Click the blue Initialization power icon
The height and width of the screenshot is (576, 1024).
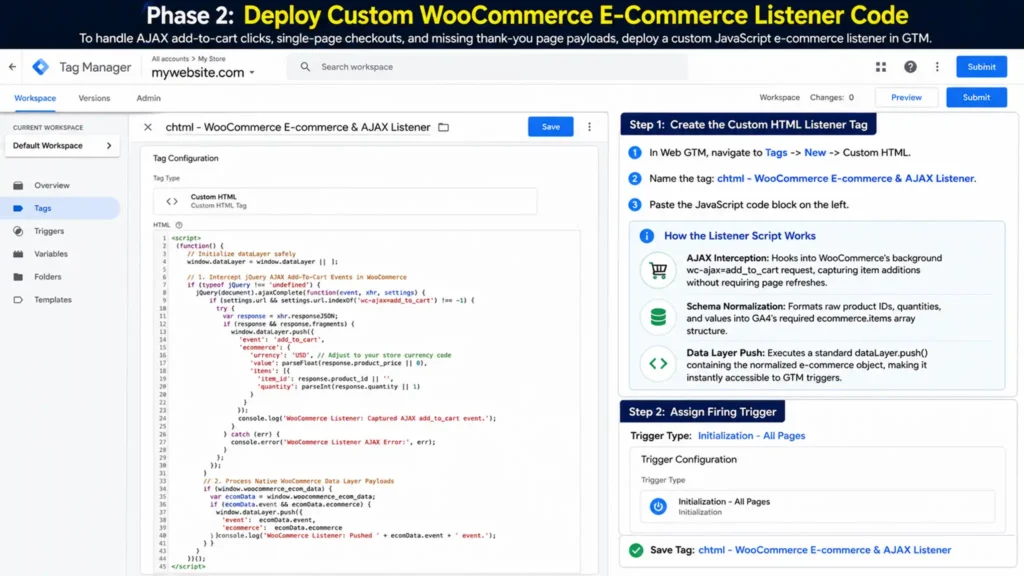(x=658, y=506)
